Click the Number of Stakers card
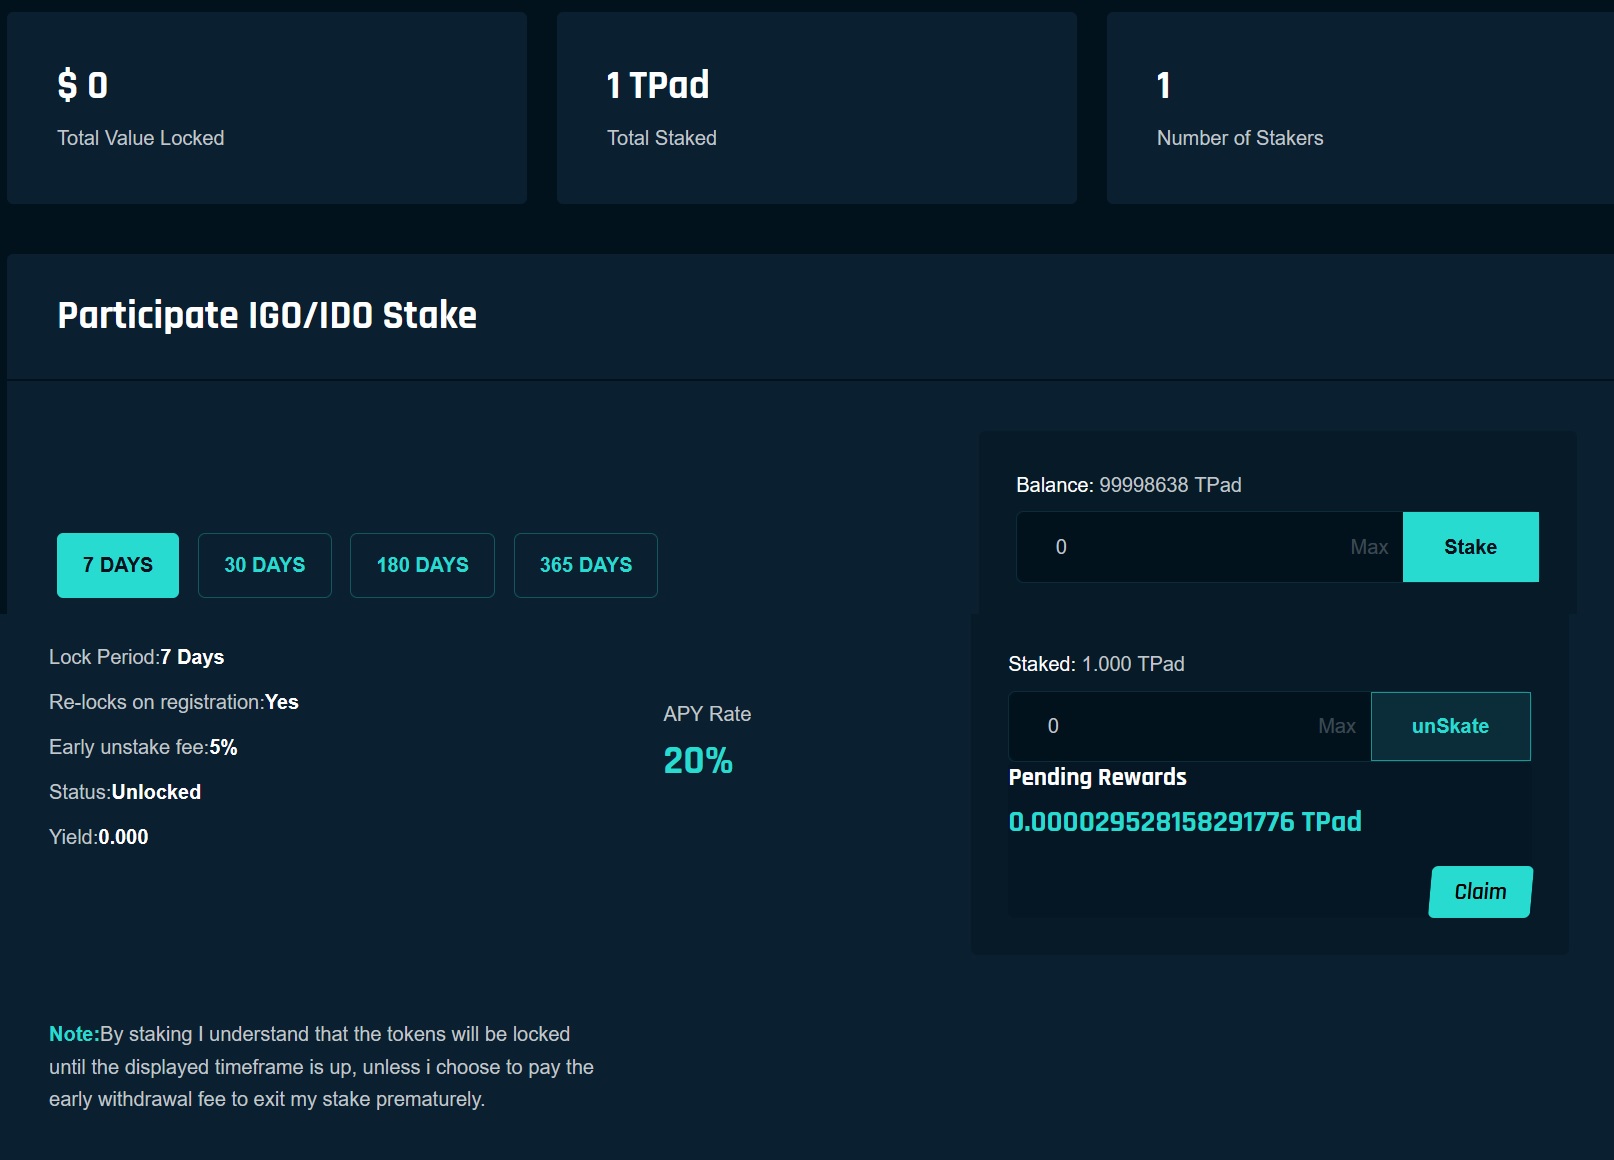This screenshot has height=1160, width=1614. pos(1360,108)
